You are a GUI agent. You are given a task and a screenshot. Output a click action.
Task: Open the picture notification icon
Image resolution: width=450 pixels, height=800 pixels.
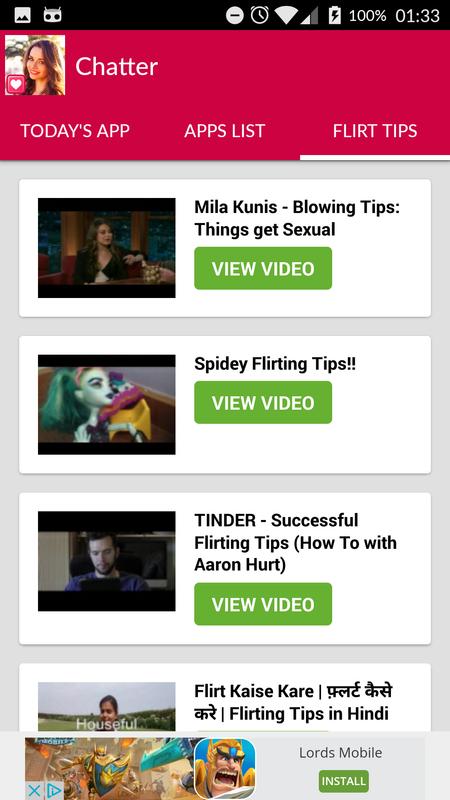pyautogui.click(x=22, y=15)
